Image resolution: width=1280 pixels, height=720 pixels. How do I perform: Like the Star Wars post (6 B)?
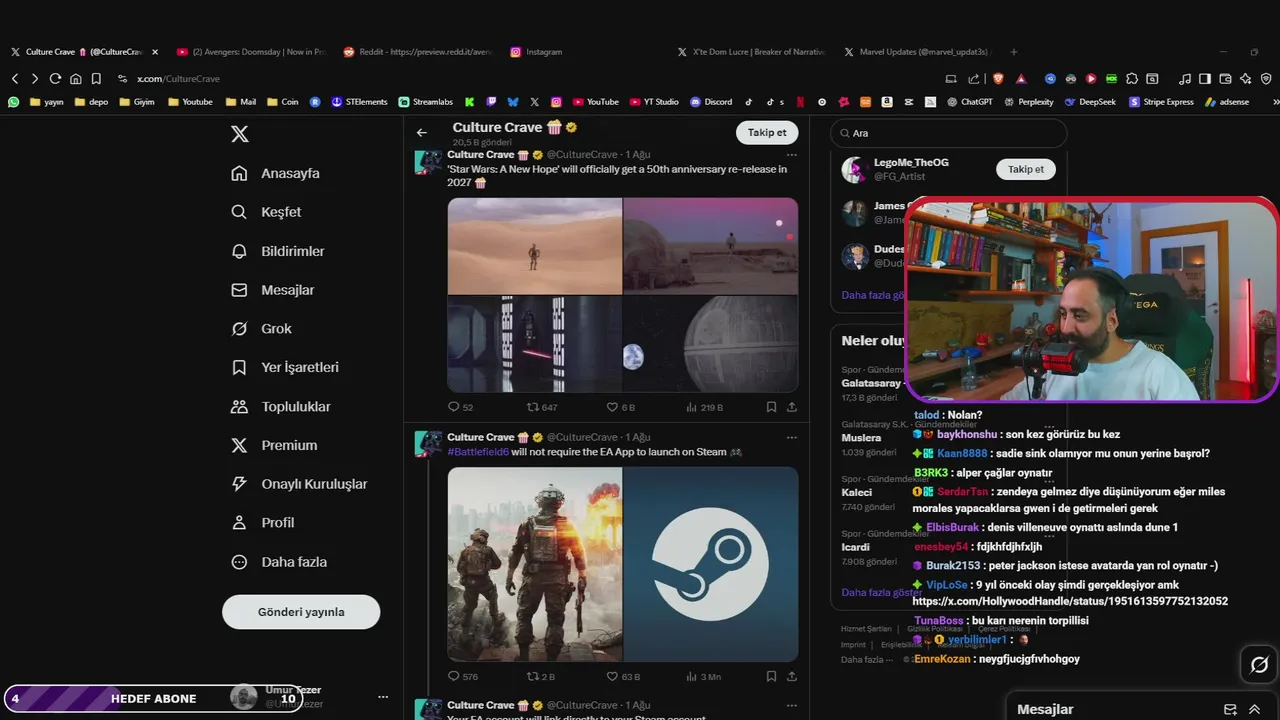pyautogui.click(x=621, y=407)
